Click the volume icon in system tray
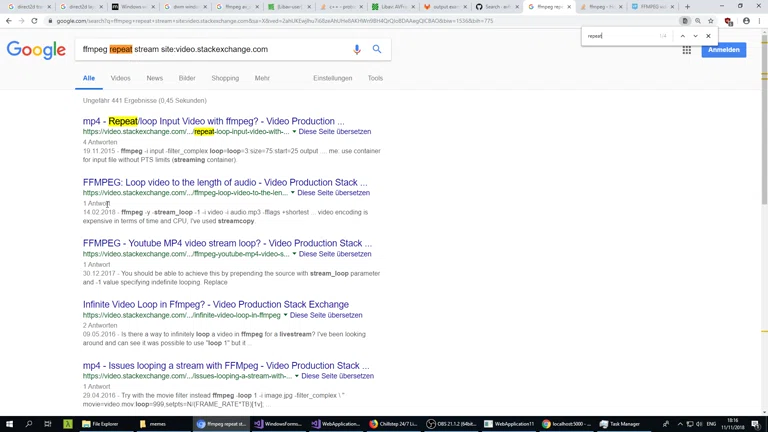The image size is (768, 432). click(699, 424)
